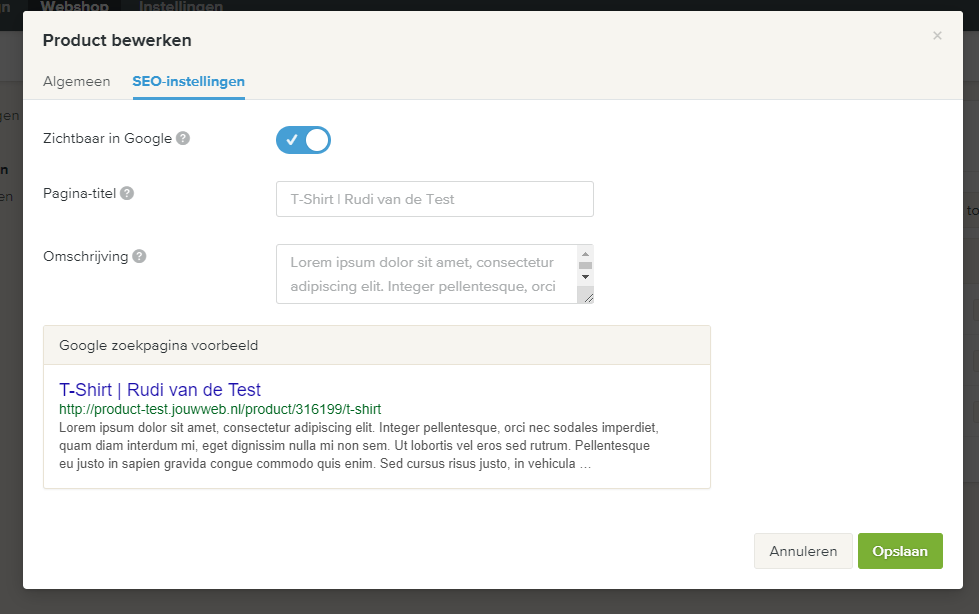Click inside the Pagina-titel input field
This screenshot has width=979, height=614.
[434, 198]
